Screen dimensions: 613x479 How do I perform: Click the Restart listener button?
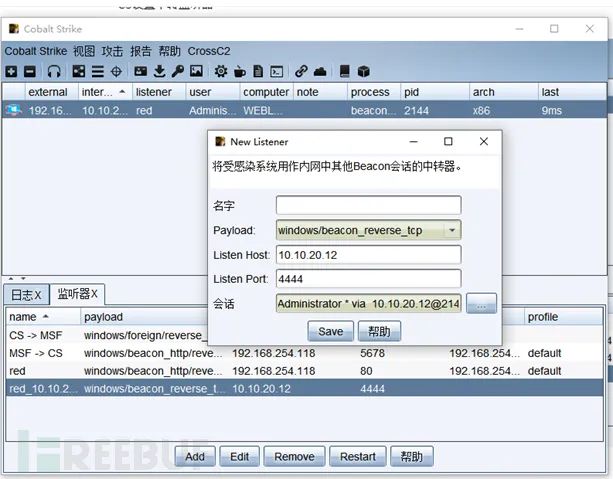[x=358, y=456]
